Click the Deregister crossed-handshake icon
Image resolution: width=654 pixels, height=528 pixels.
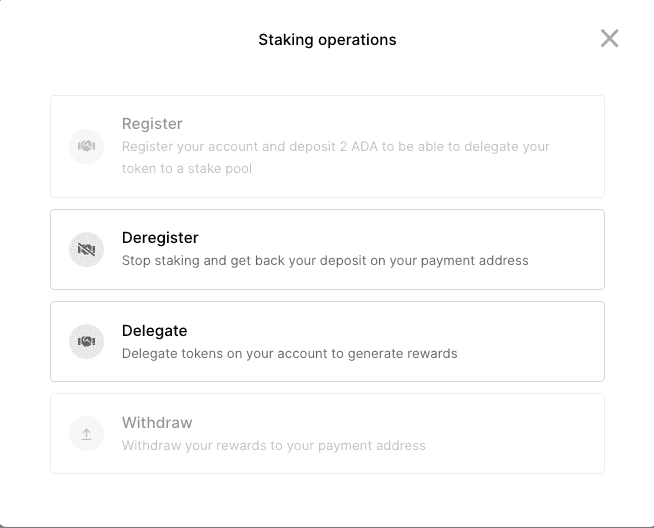click(x=86, y=249)
